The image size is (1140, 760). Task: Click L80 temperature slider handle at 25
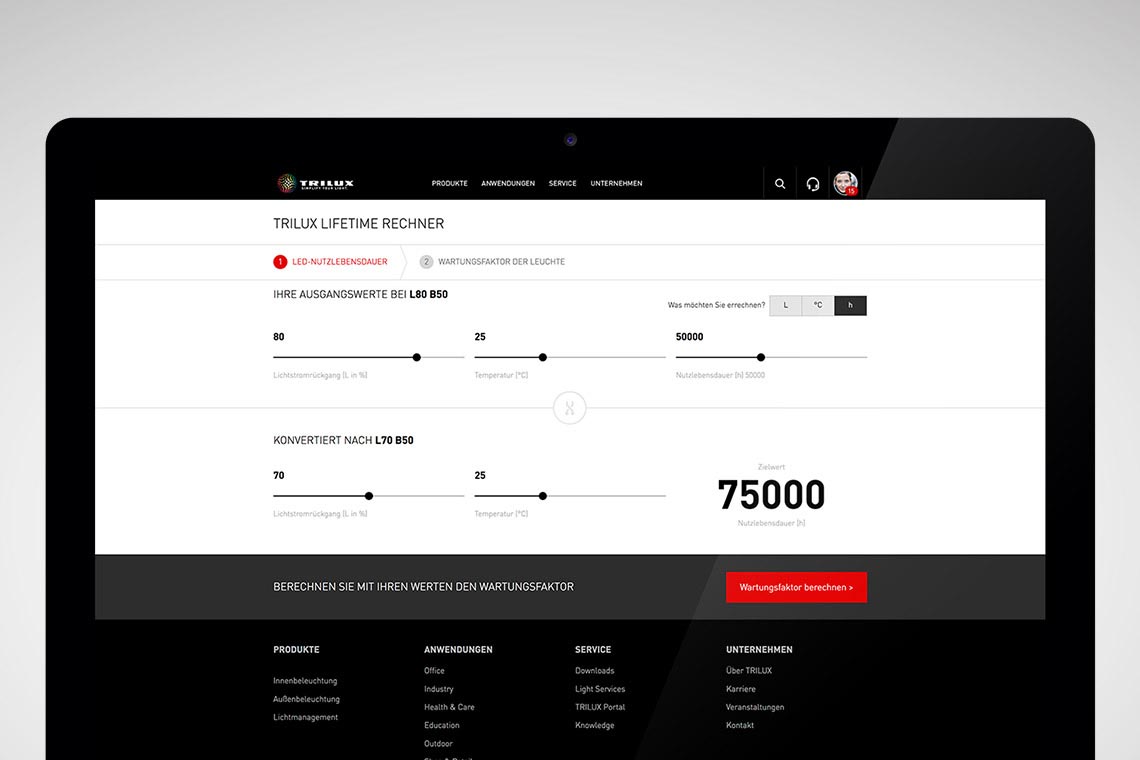pos(542,357)
